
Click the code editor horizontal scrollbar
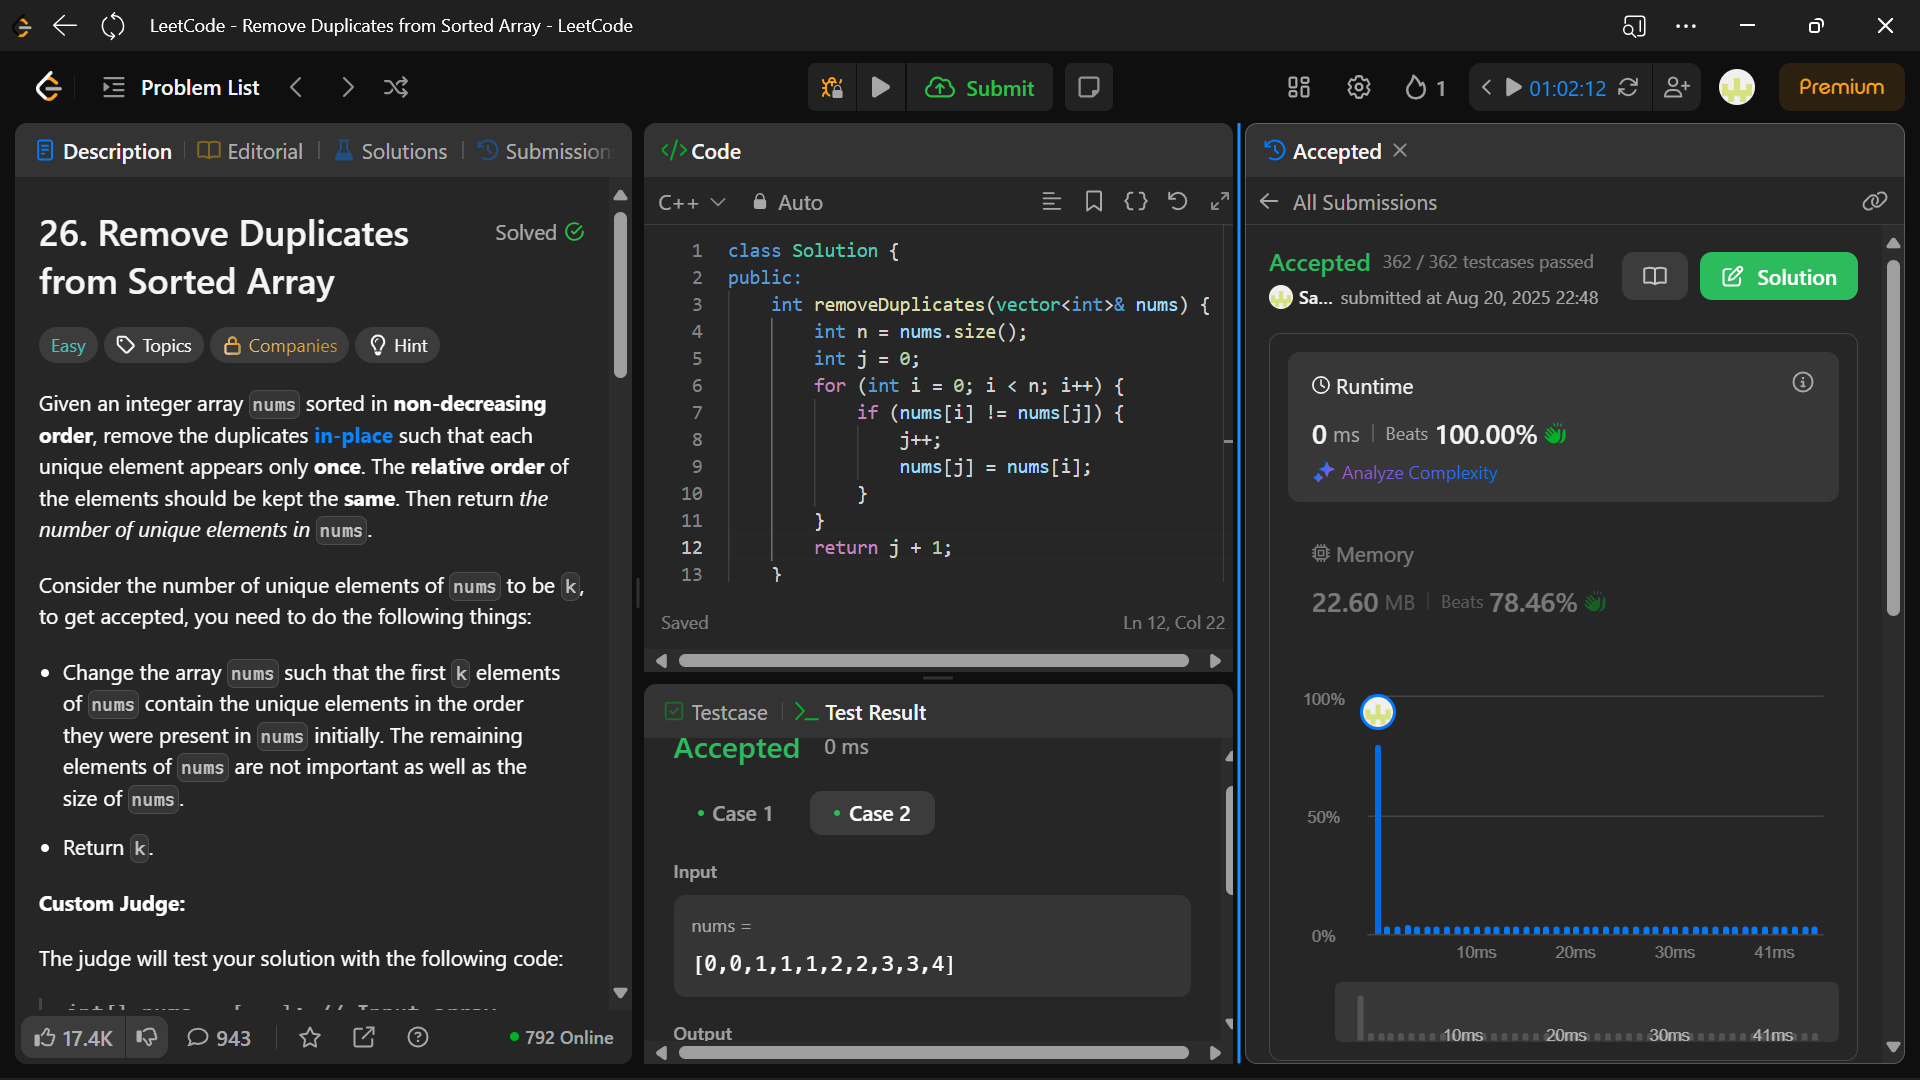932,661
